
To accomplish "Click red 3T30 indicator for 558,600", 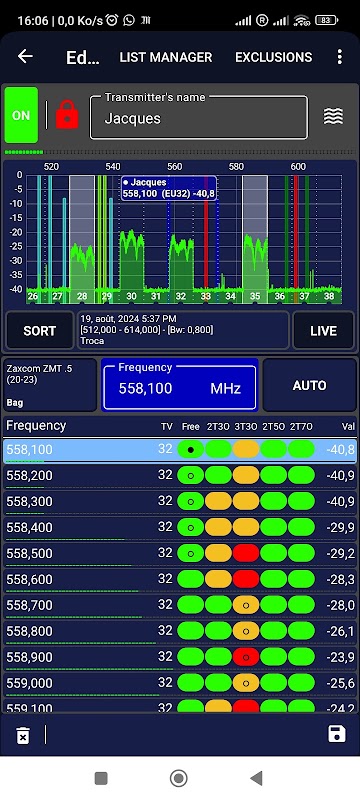I will (246, 579).
